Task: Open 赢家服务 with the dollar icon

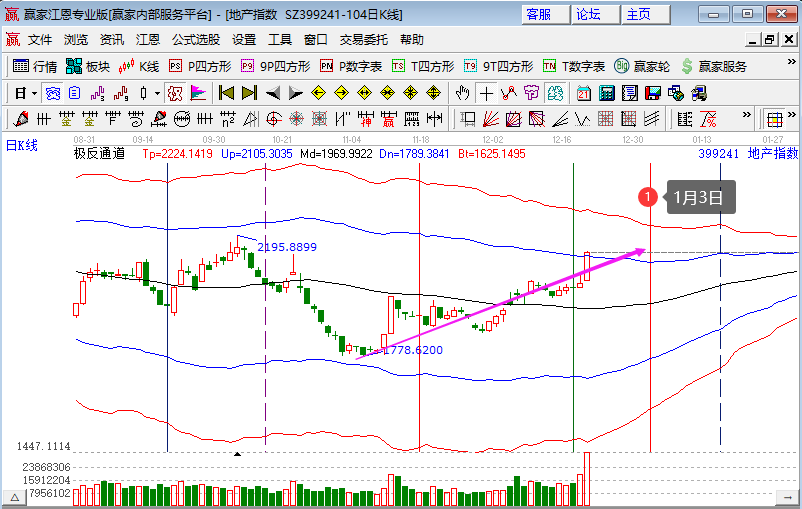Action: tap(714, 66)
